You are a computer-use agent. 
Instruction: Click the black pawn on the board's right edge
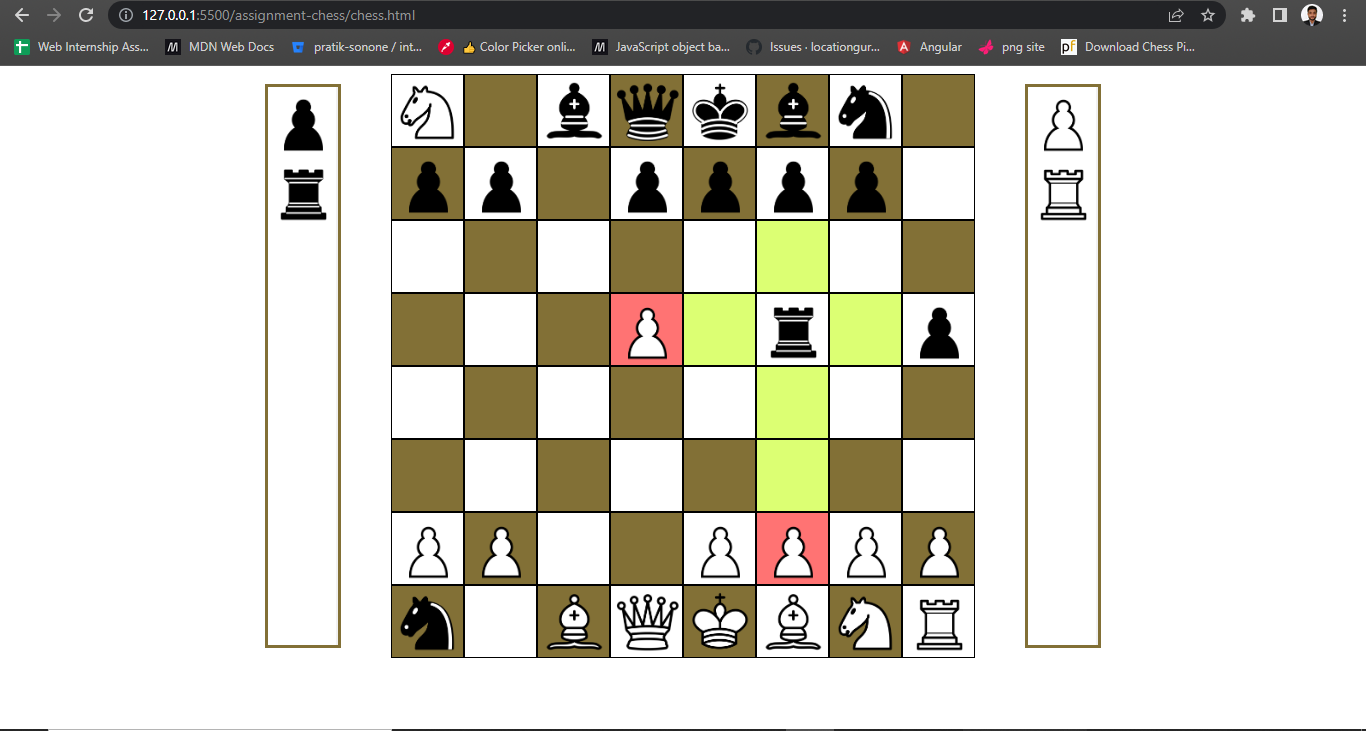[938, 329]
